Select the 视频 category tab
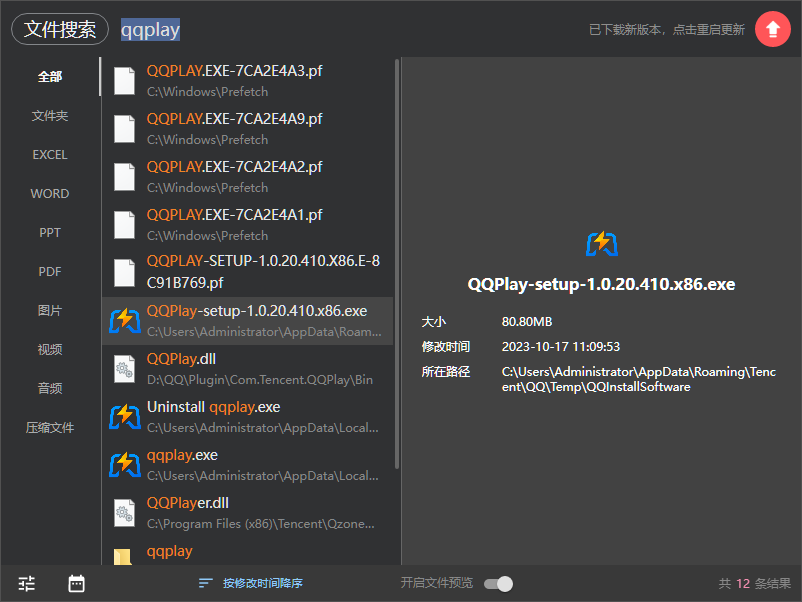The width and height of the screenshot is (802, 602). click(x=50, y=349)
